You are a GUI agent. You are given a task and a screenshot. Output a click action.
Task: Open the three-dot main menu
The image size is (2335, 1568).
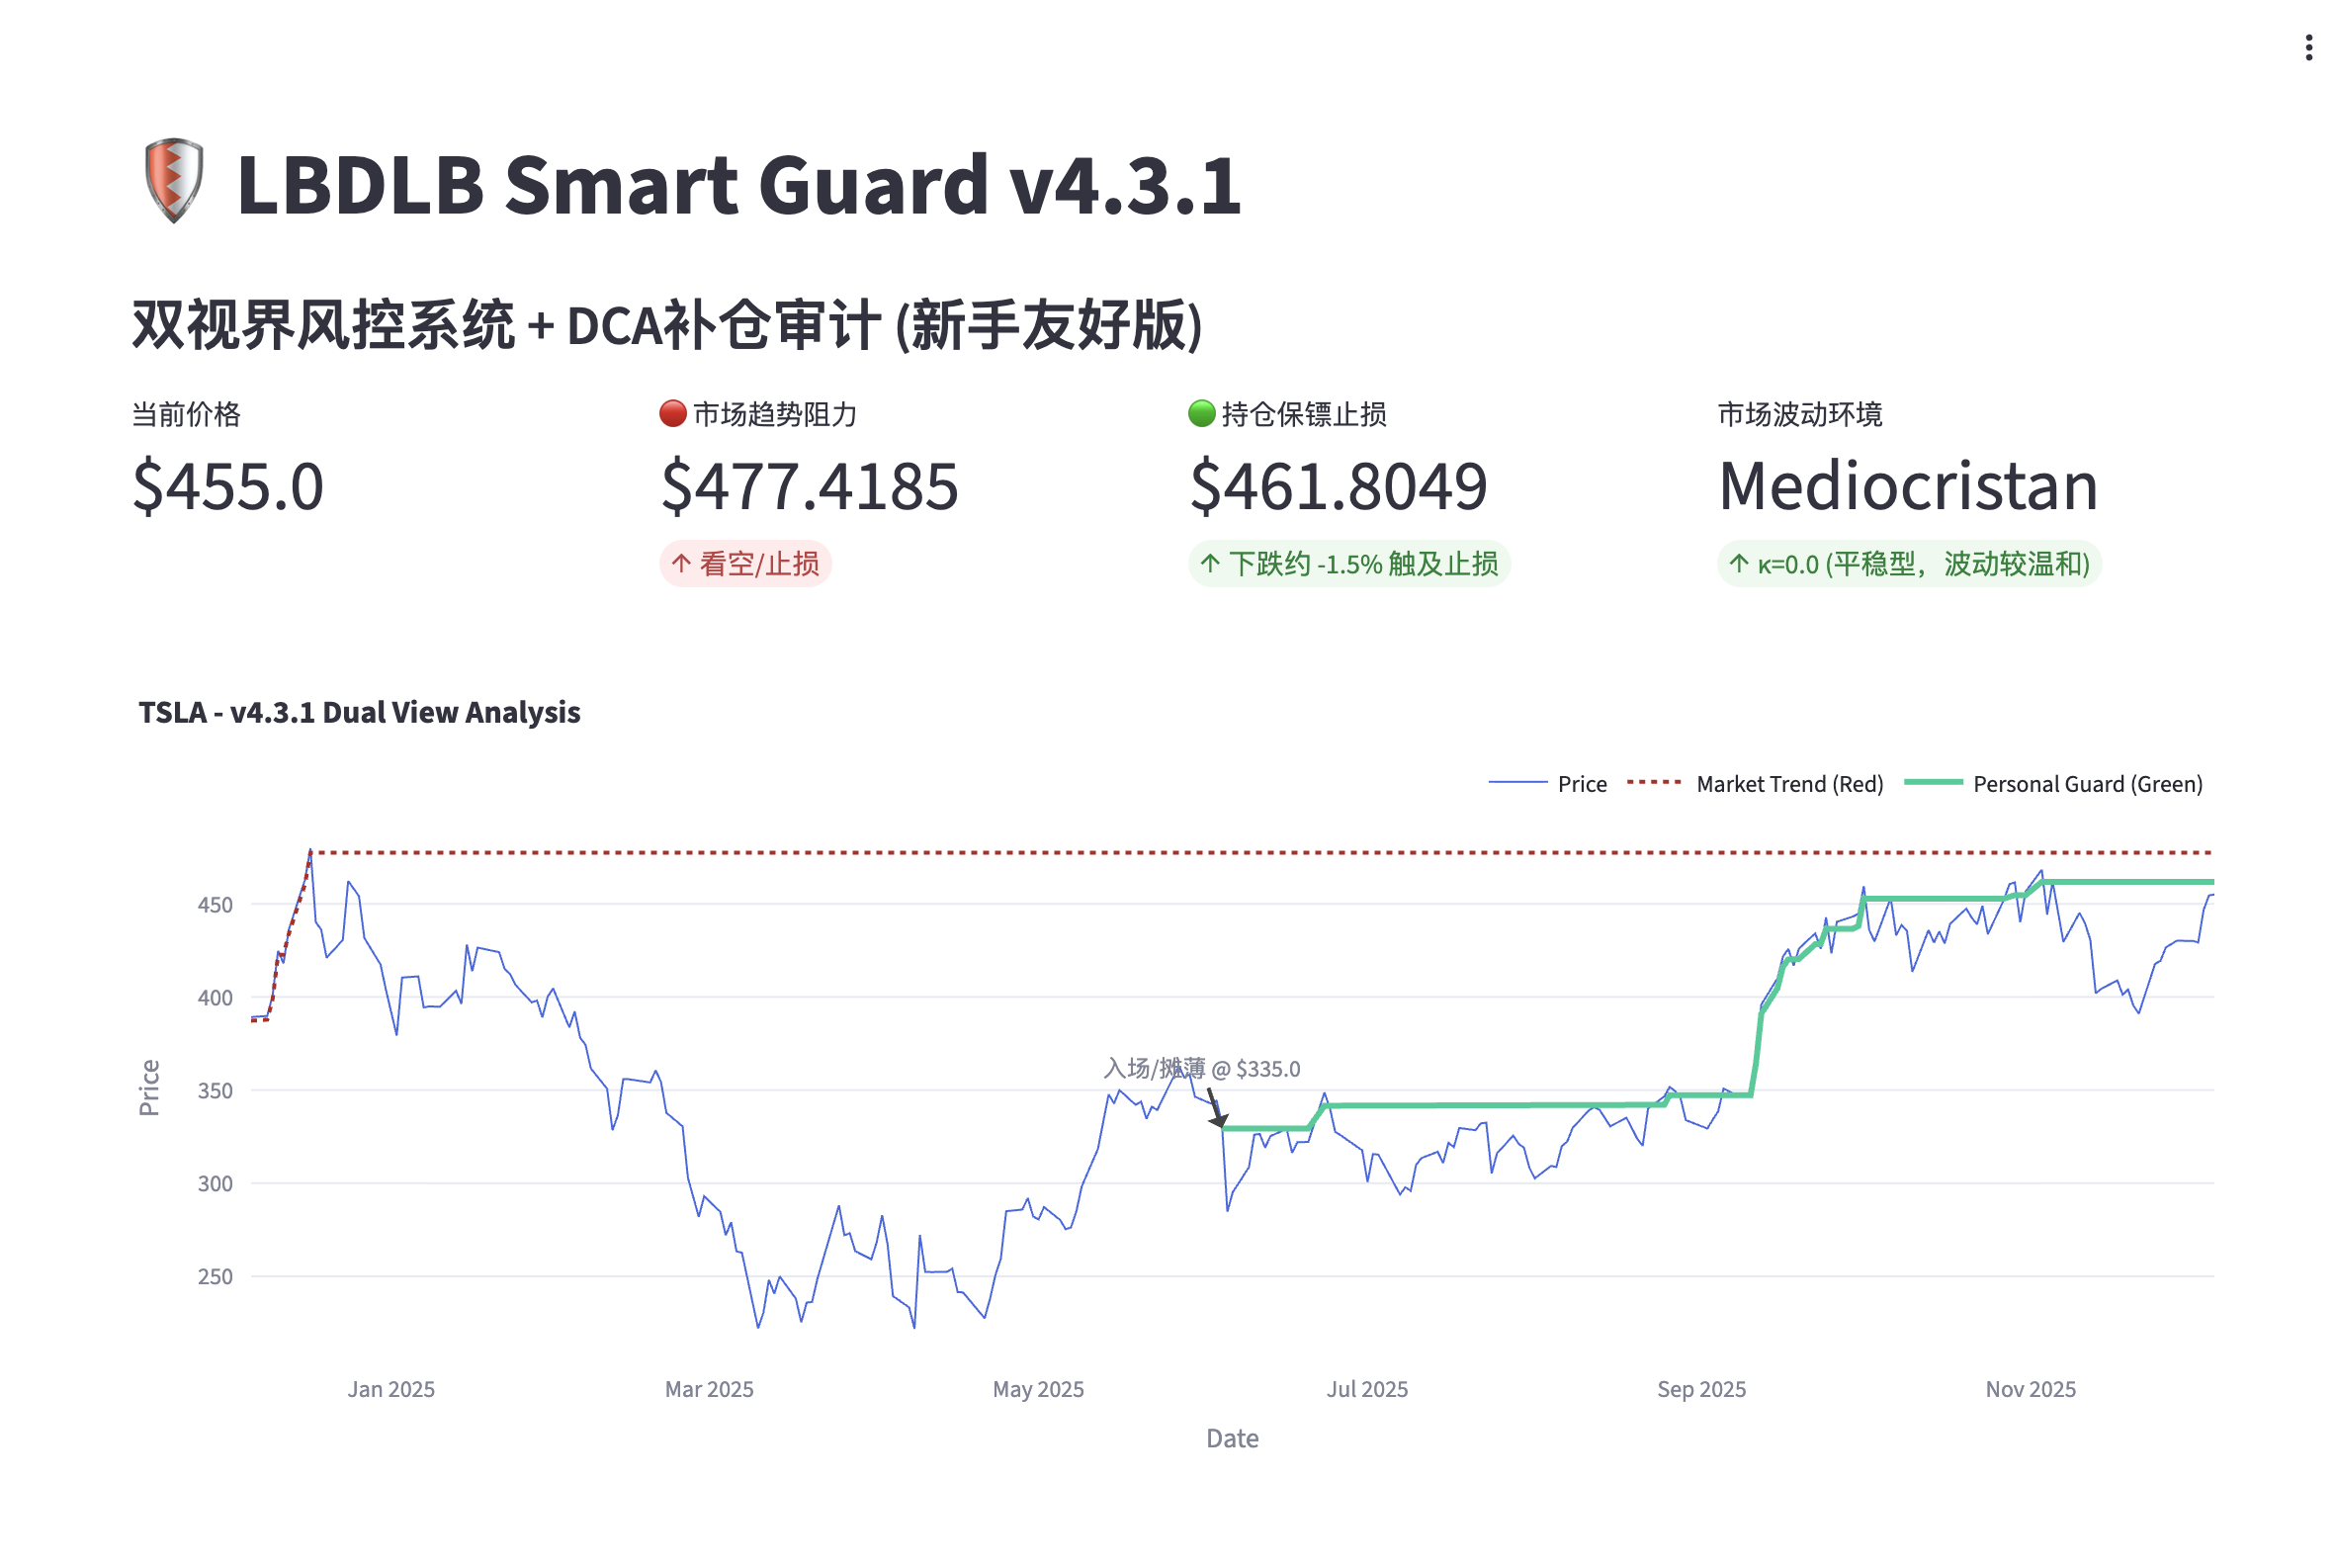2308,48
